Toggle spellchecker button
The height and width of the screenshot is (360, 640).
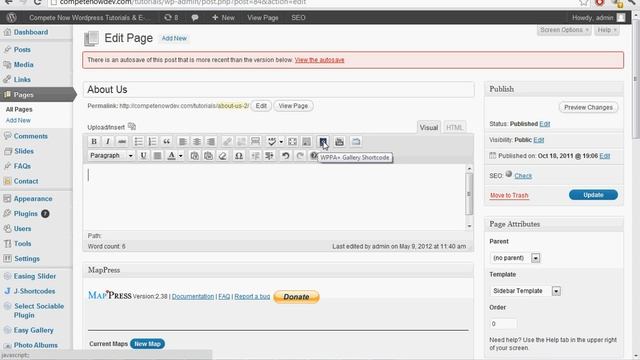tap(272, 142)
